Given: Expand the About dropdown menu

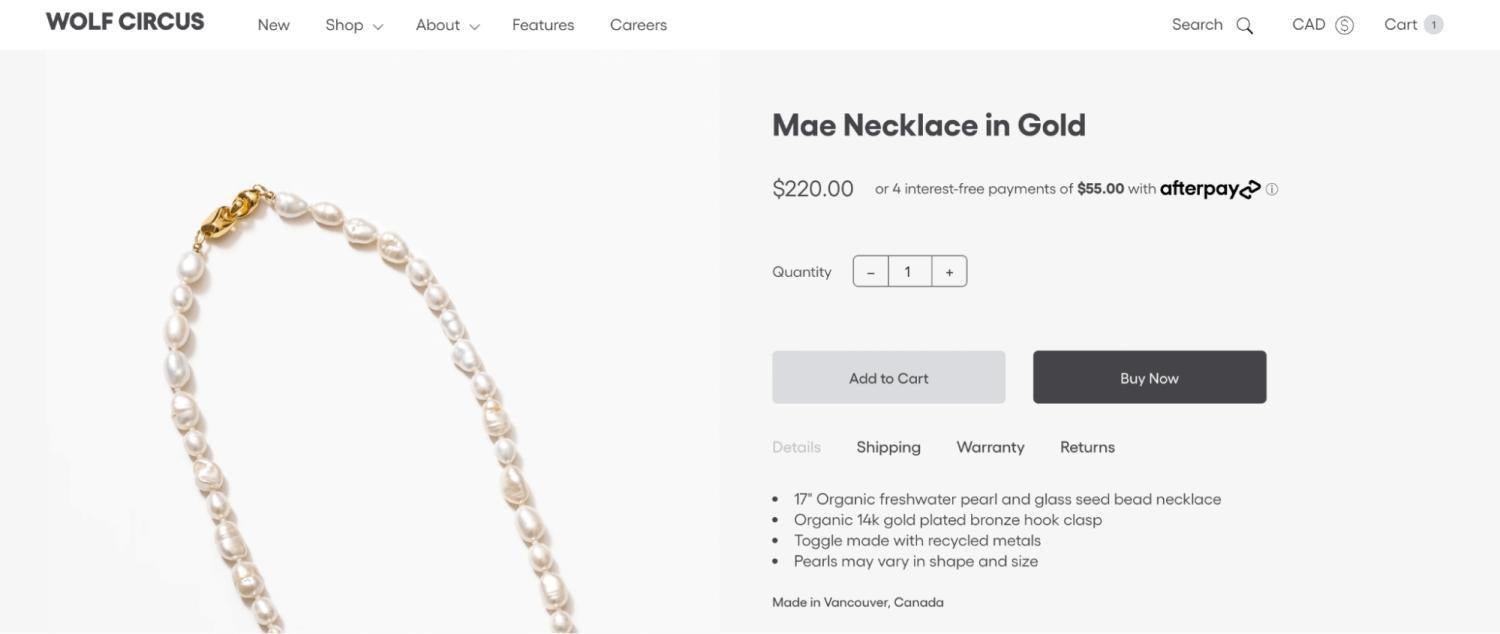Looking at the screenshot, I should 447,25.
